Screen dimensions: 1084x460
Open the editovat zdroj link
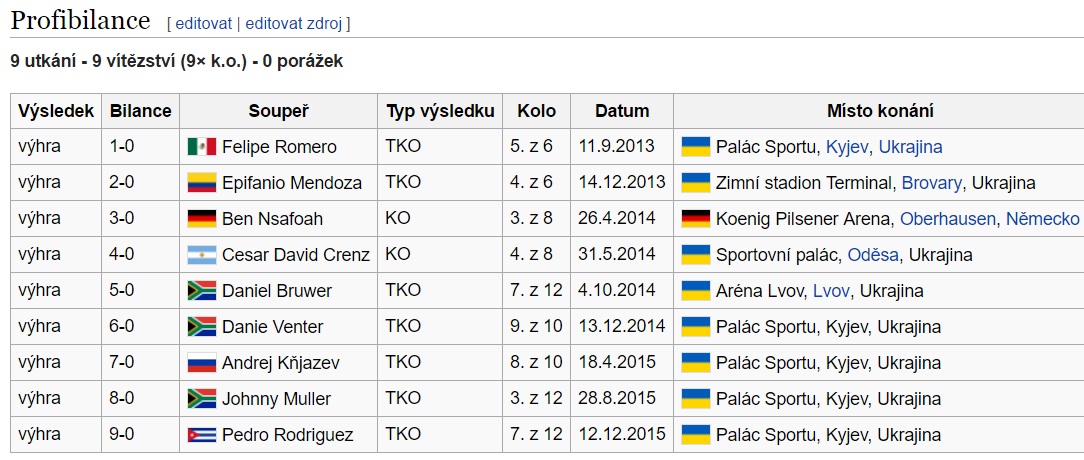pyautogui.click(x=294, y=24)
